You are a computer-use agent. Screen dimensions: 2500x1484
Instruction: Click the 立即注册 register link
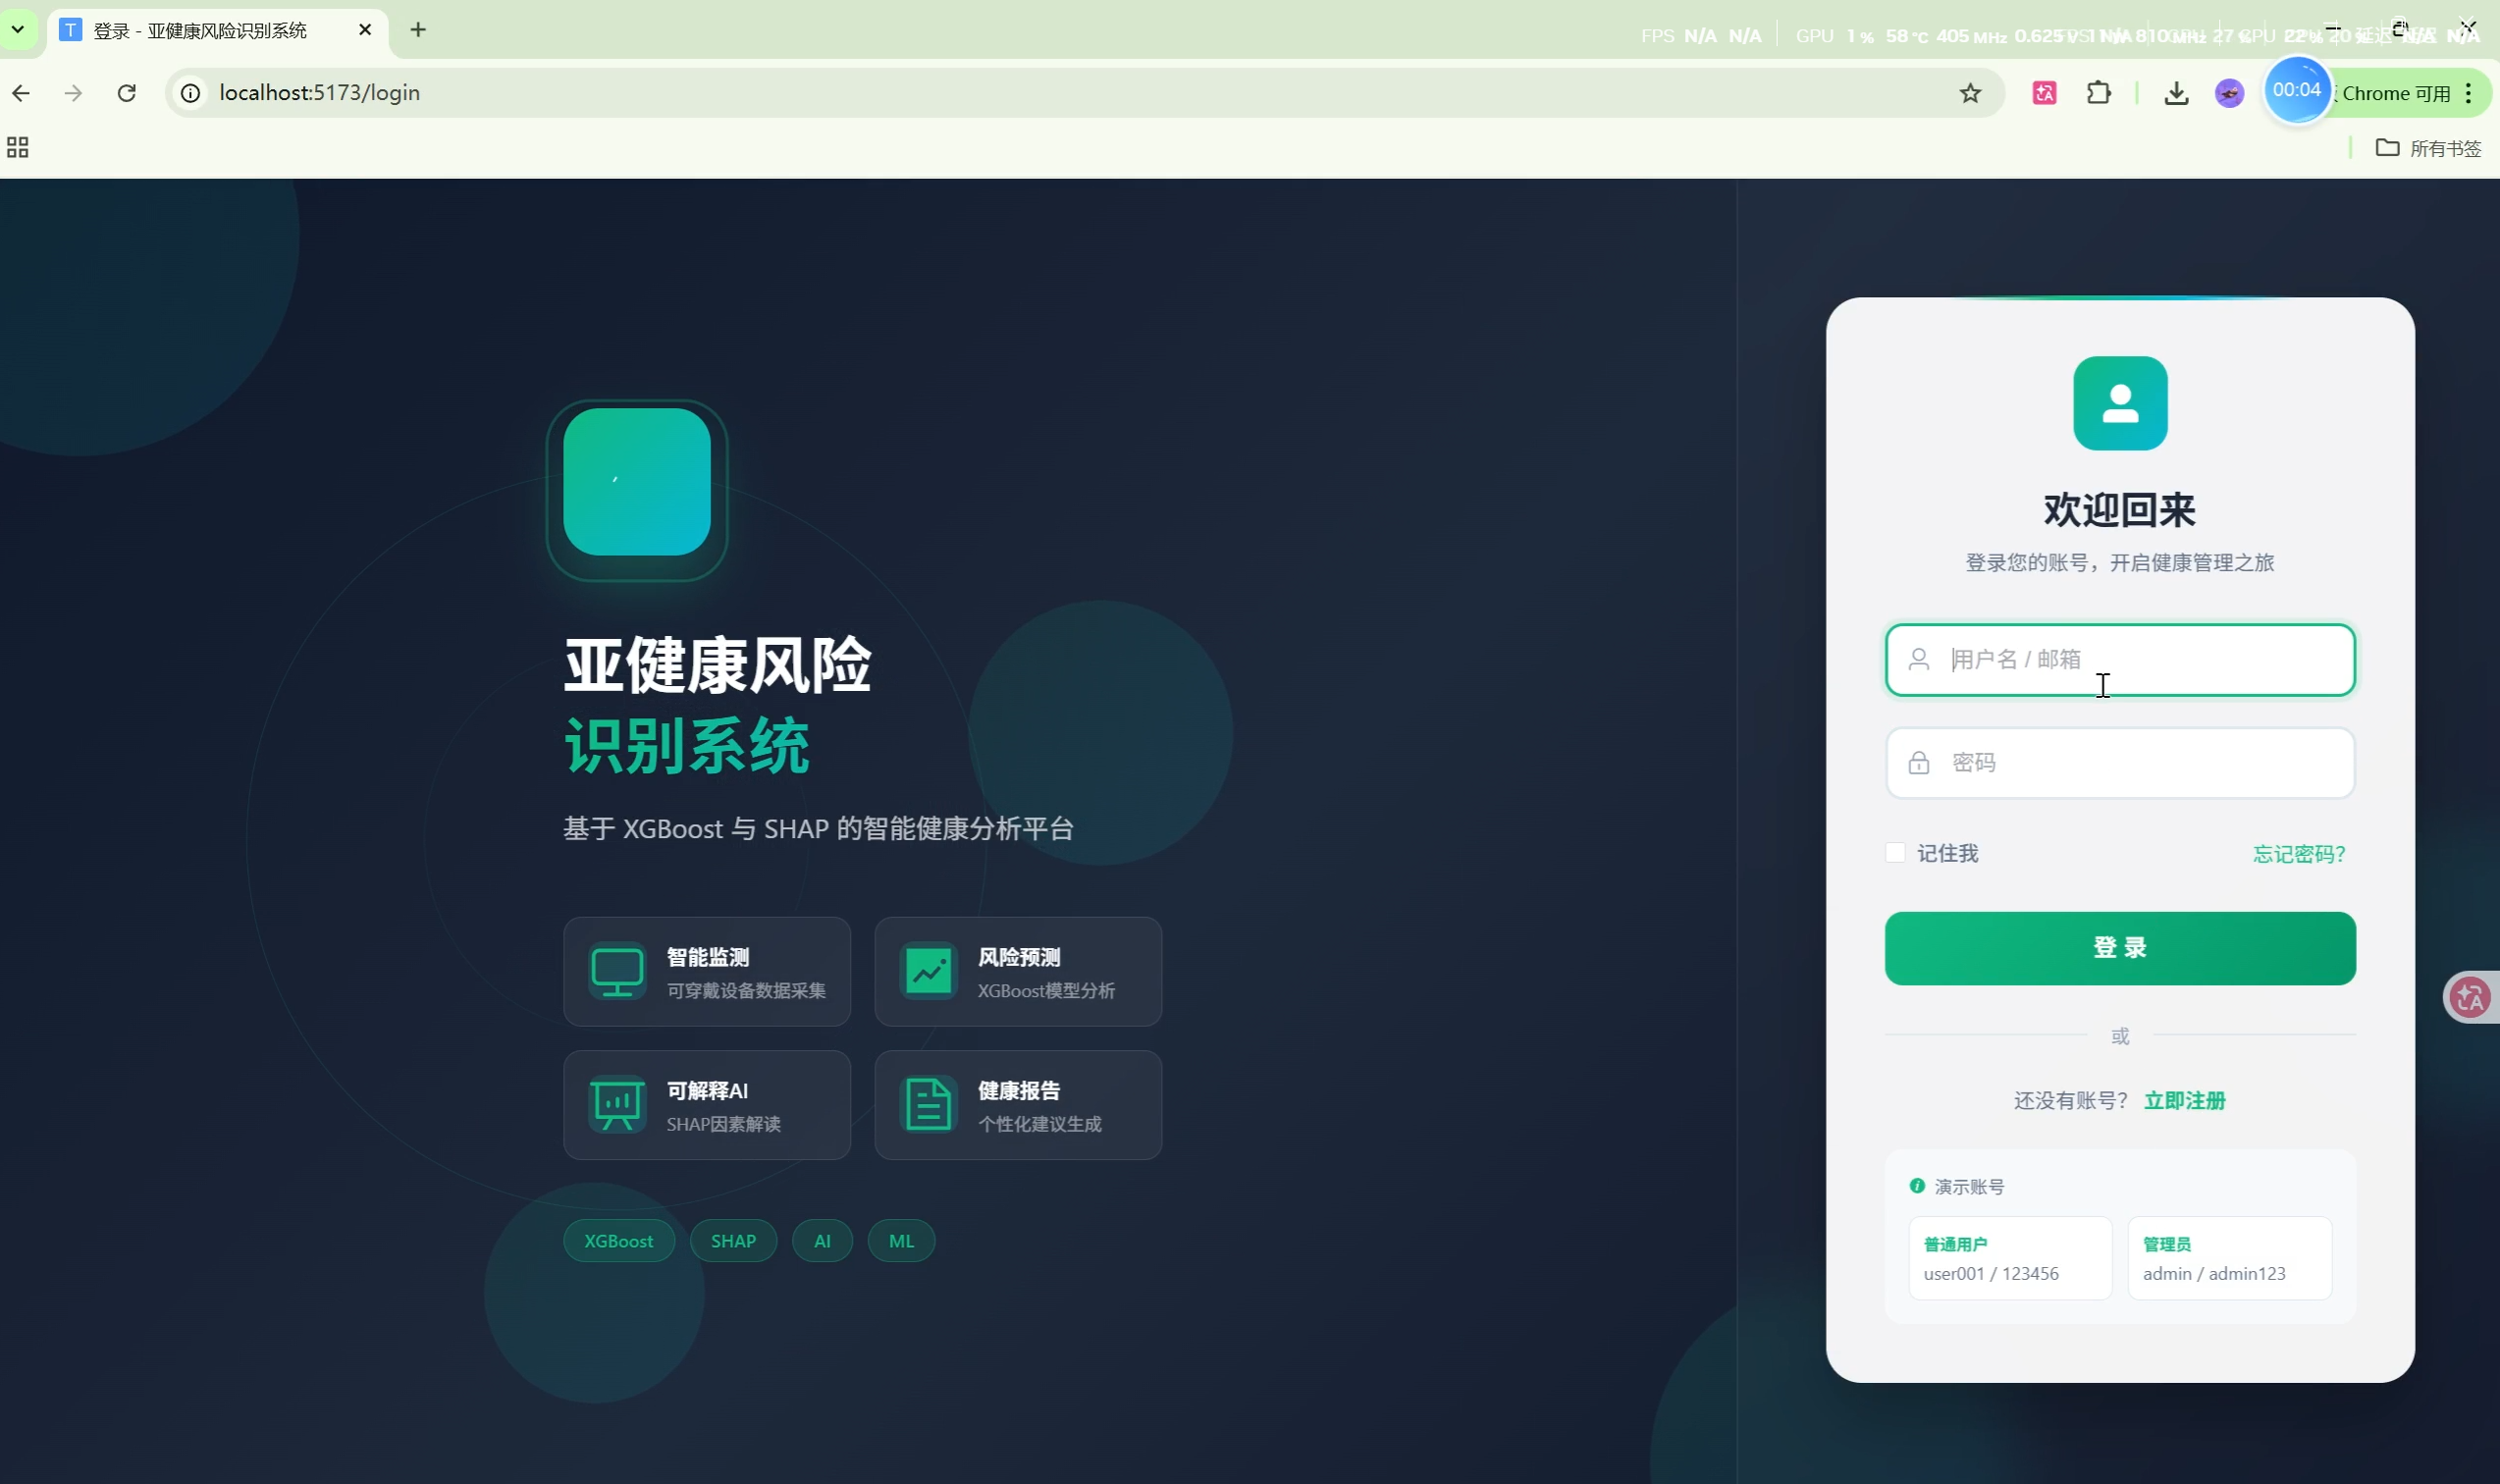pyautogui.click(x=2184, y=1100)
